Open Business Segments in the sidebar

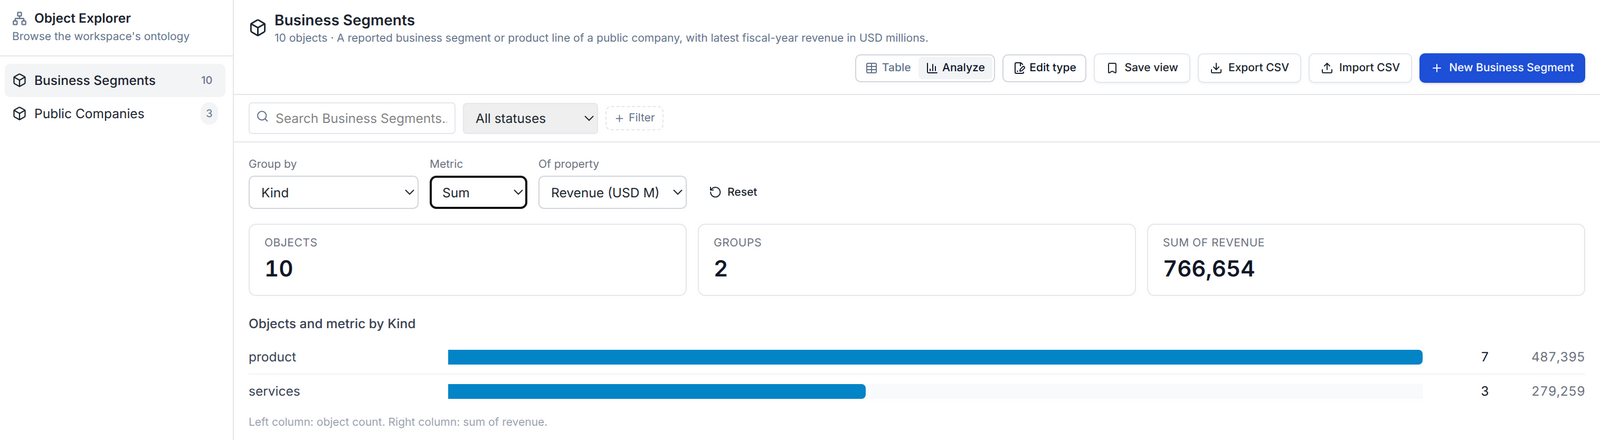coord(115,80)
